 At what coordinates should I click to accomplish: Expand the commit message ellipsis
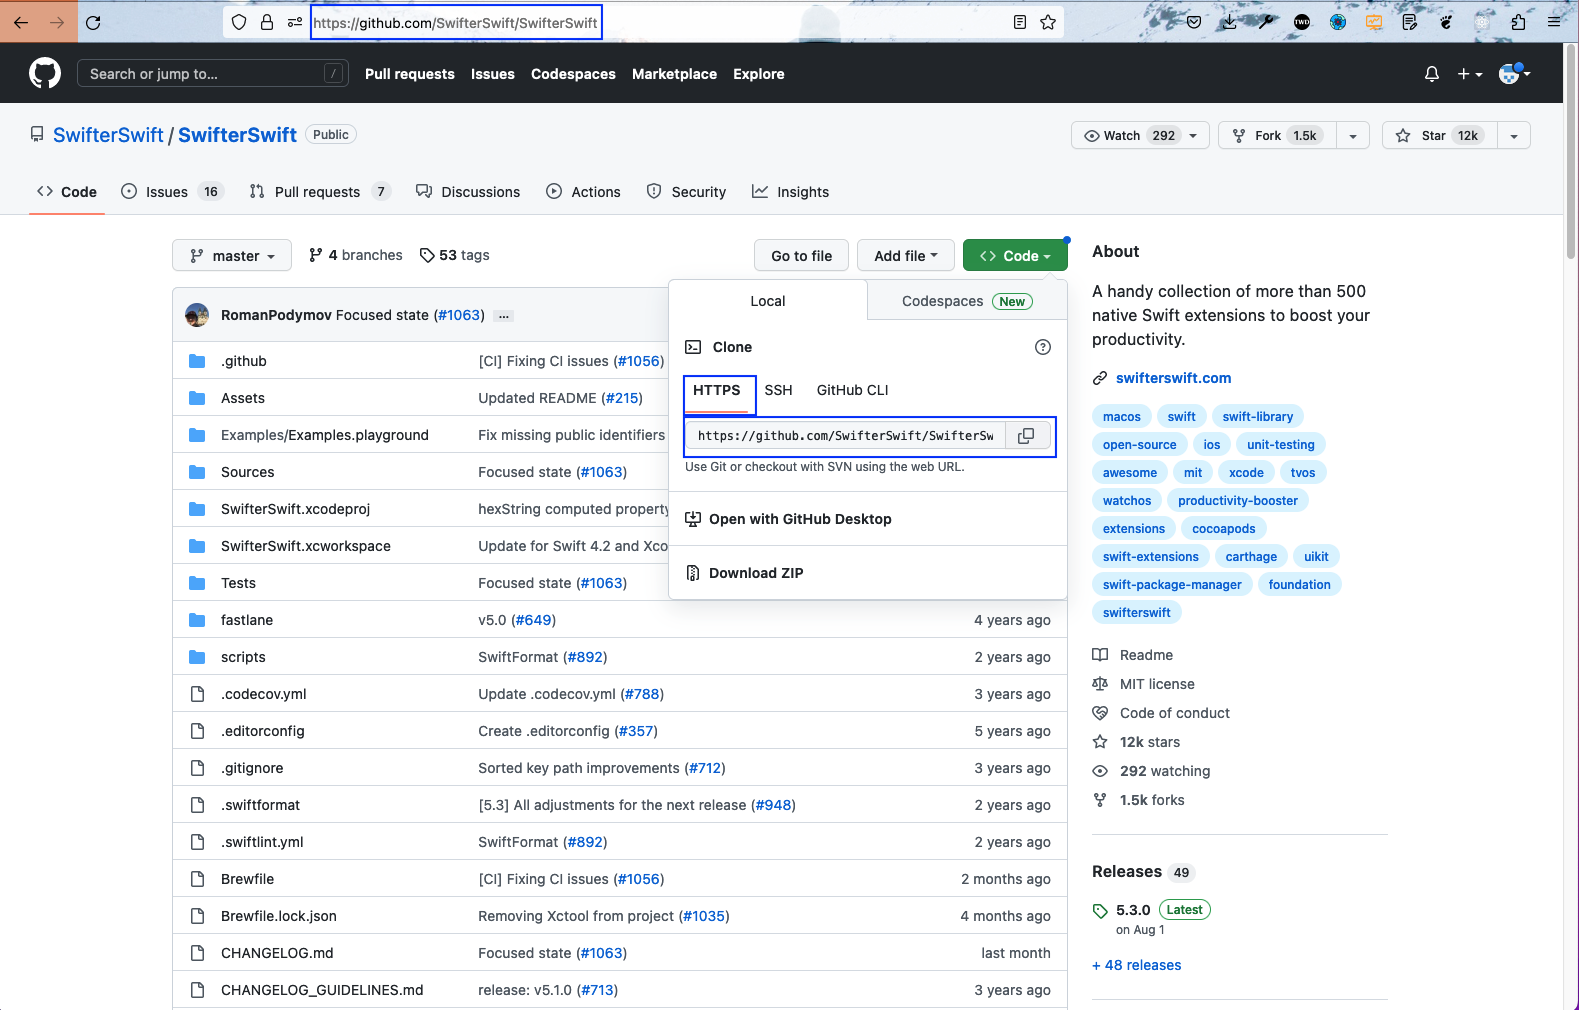tap(504, 316)
